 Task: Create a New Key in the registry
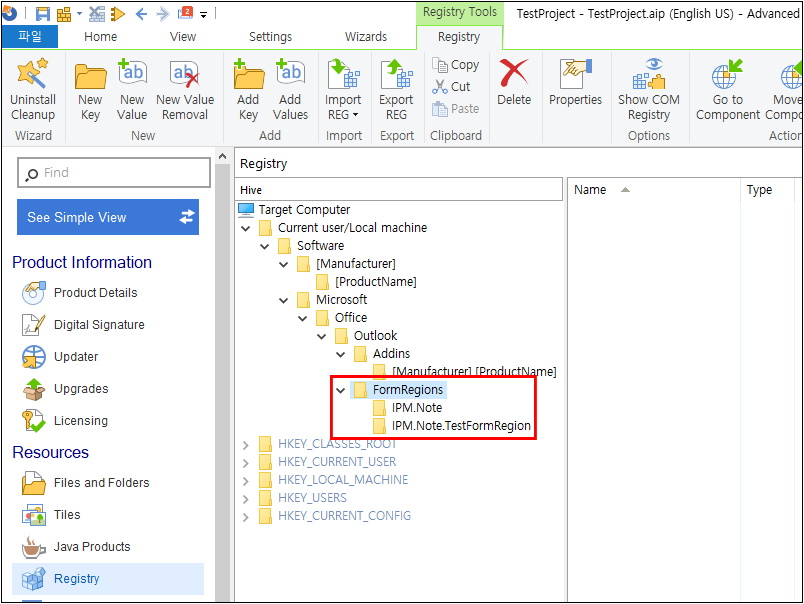pyautogui.click(x=90, y=90)
